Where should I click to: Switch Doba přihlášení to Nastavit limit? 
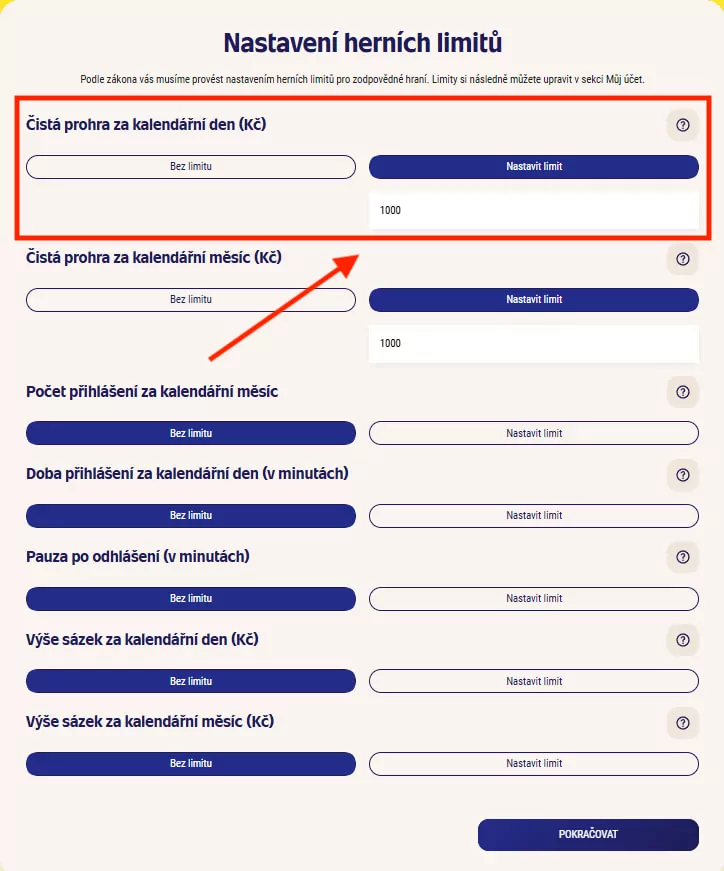coord(534,515)
